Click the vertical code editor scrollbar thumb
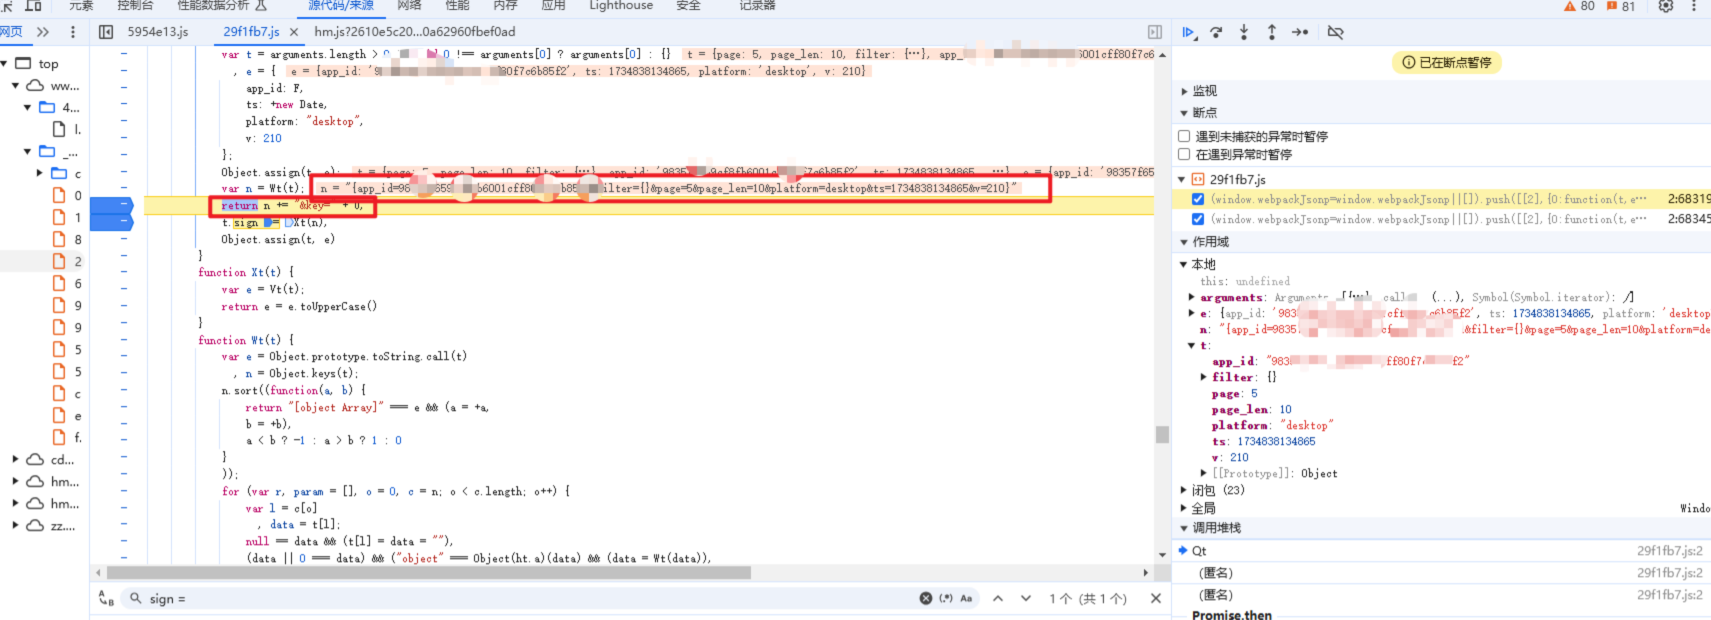This screenshot has width=1711, height=620. 1162,435
